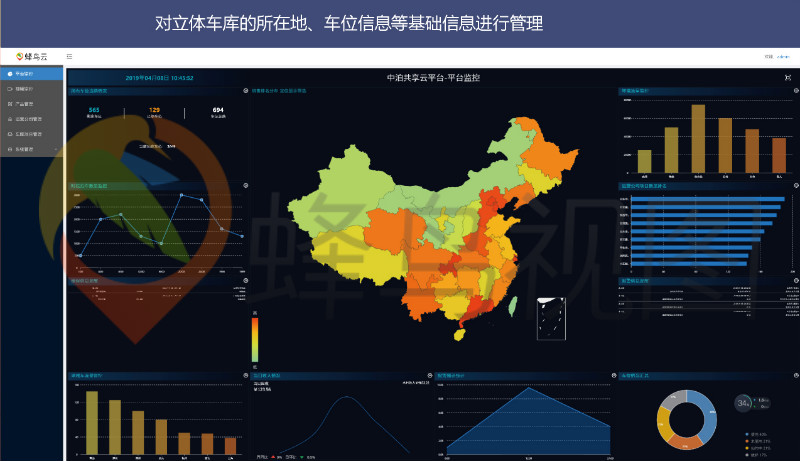Viewport: 800px width, 461px height.
Task: Click the 蜂鸟云 logo
Action: click(32, 57)
